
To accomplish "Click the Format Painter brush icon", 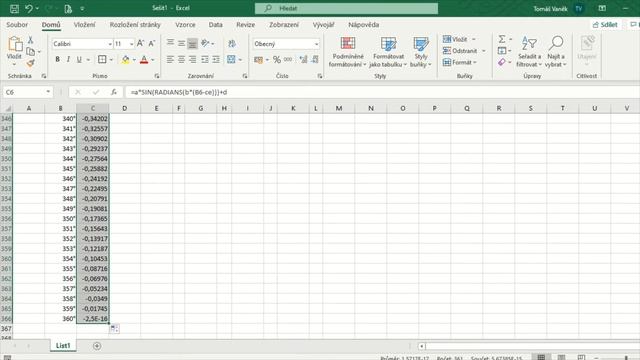I will pyautogui.click(x=30, y=63).
